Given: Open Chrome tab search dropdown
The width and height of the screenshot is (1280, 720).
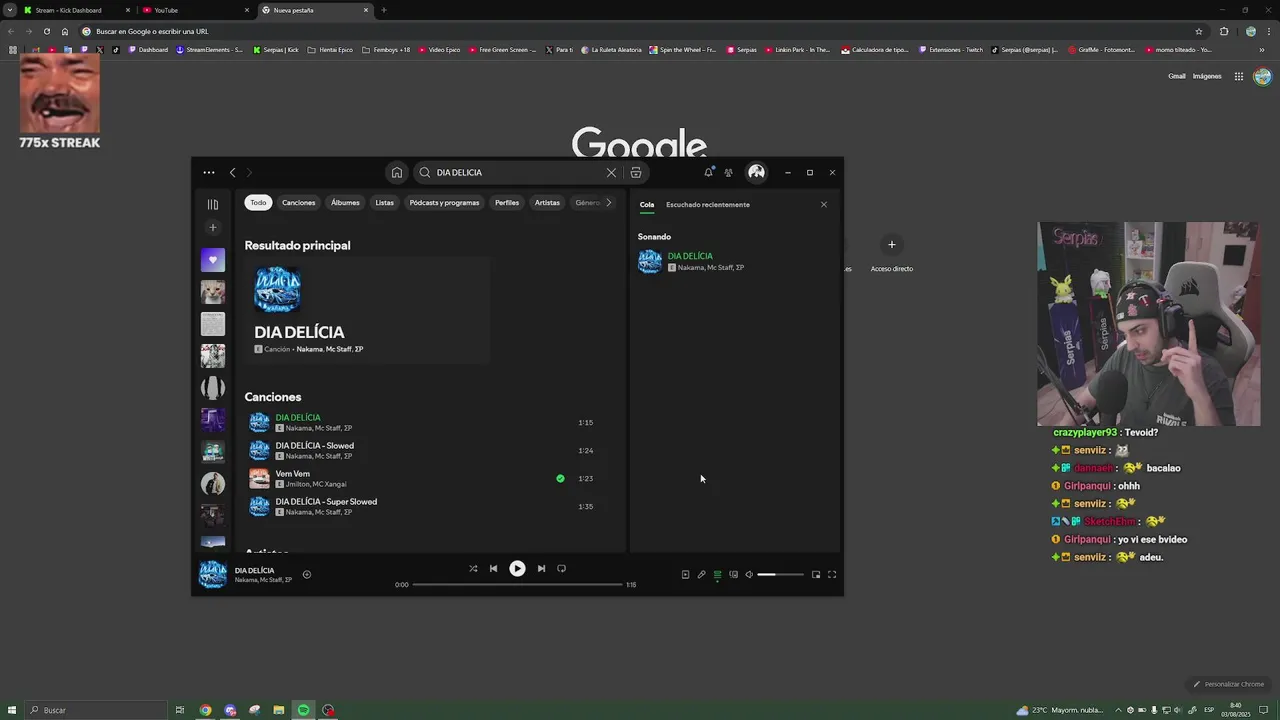Looking at the screenshot, I should (9, 10).
